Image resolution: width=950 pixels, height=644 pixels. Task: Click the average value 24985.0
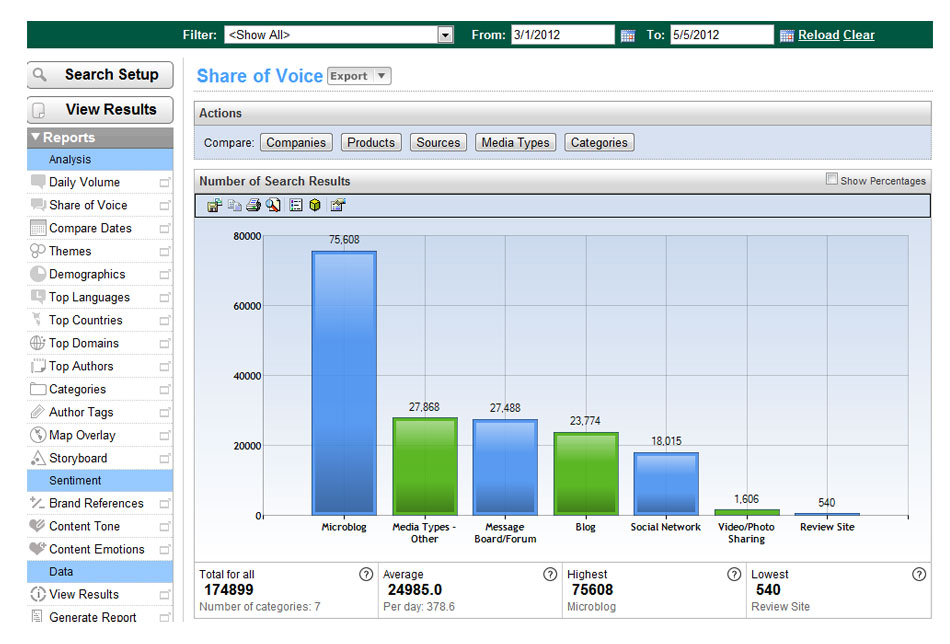[415, 590]
